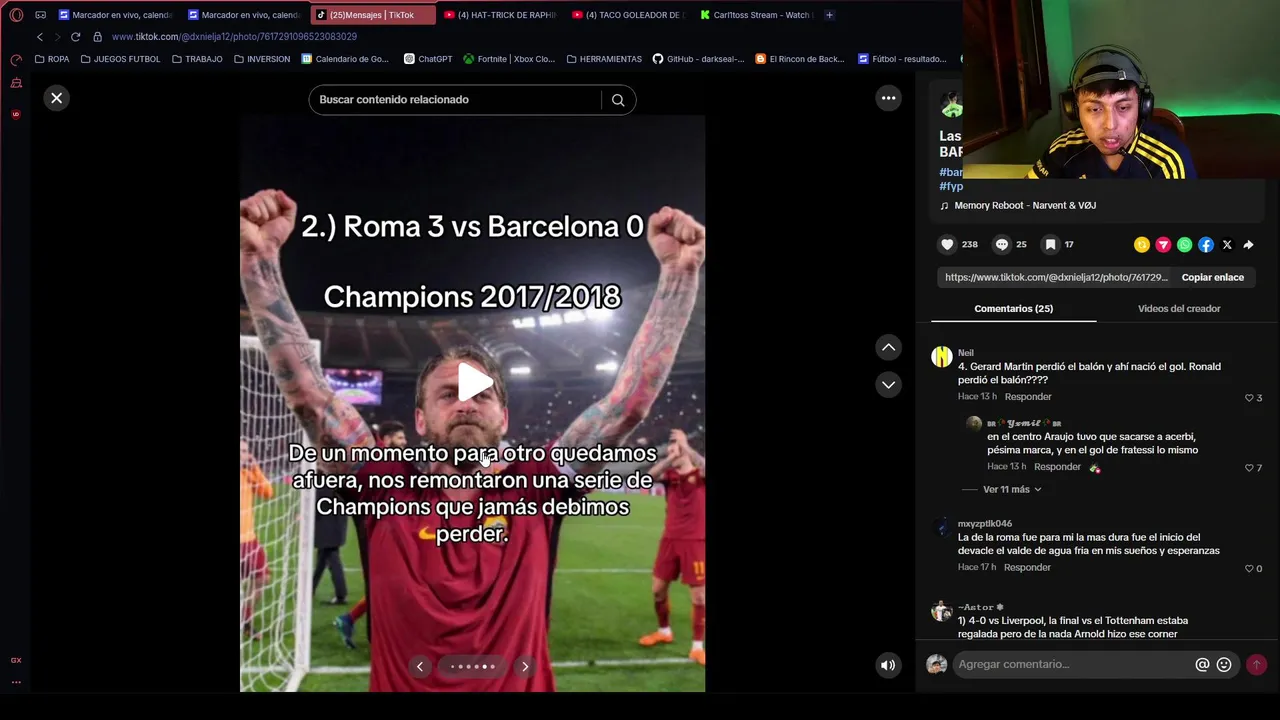The image size is (1280, 720).
Task: Open ChatGPT bookmark
Action: click(x=428, y=59)
